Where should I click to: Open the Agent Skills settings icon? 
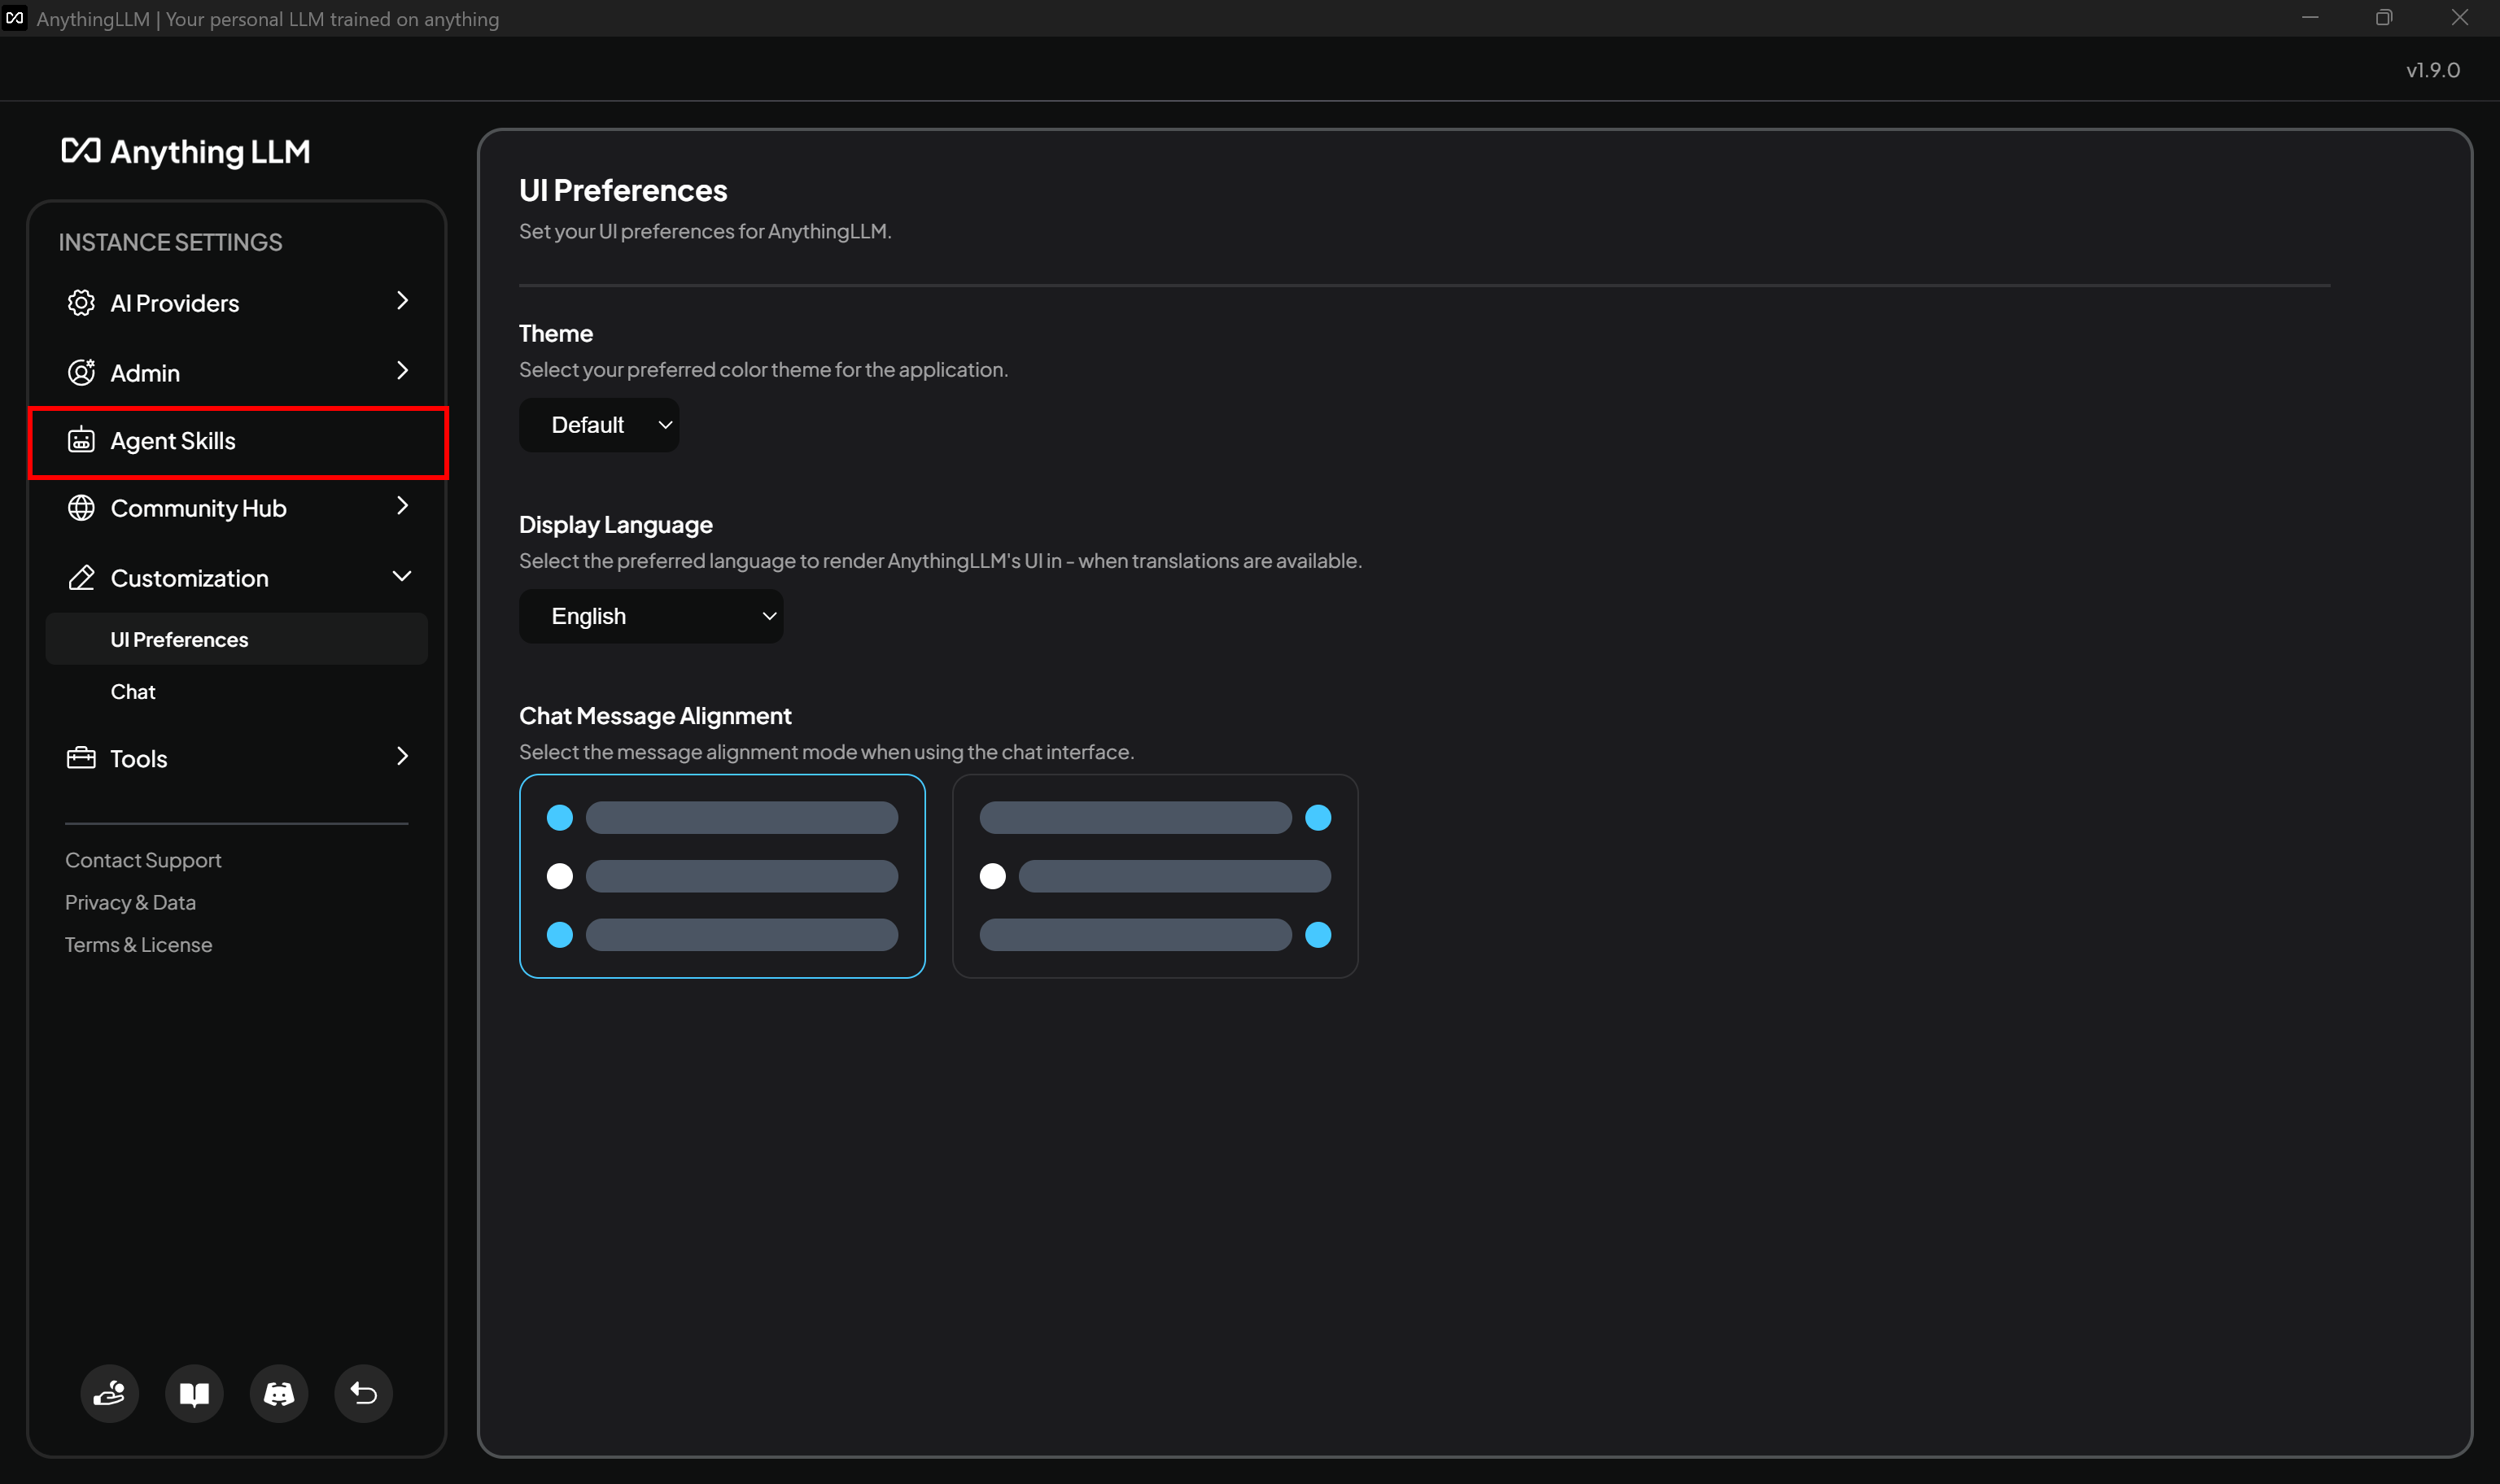(81, 440)
